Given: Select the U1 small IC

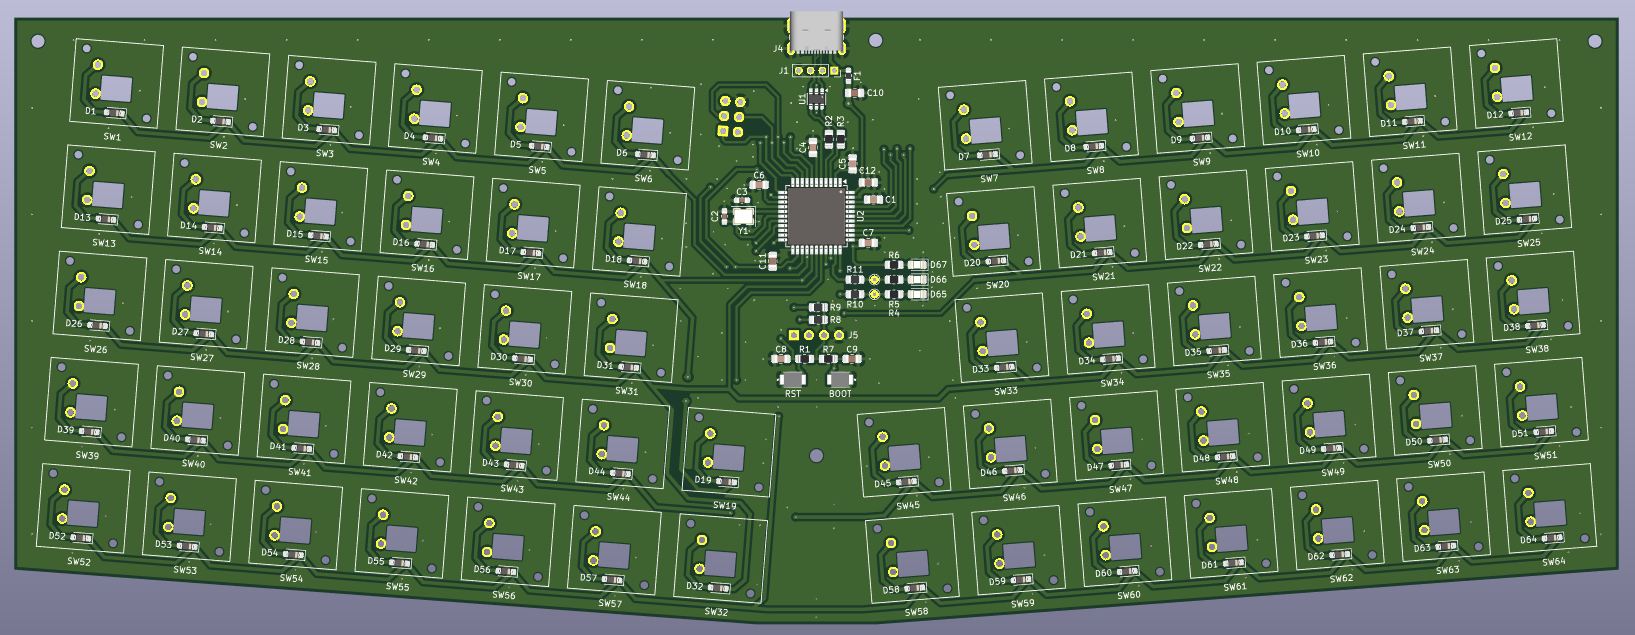Looking at the screenshot, I should click(x=817, y=98).
